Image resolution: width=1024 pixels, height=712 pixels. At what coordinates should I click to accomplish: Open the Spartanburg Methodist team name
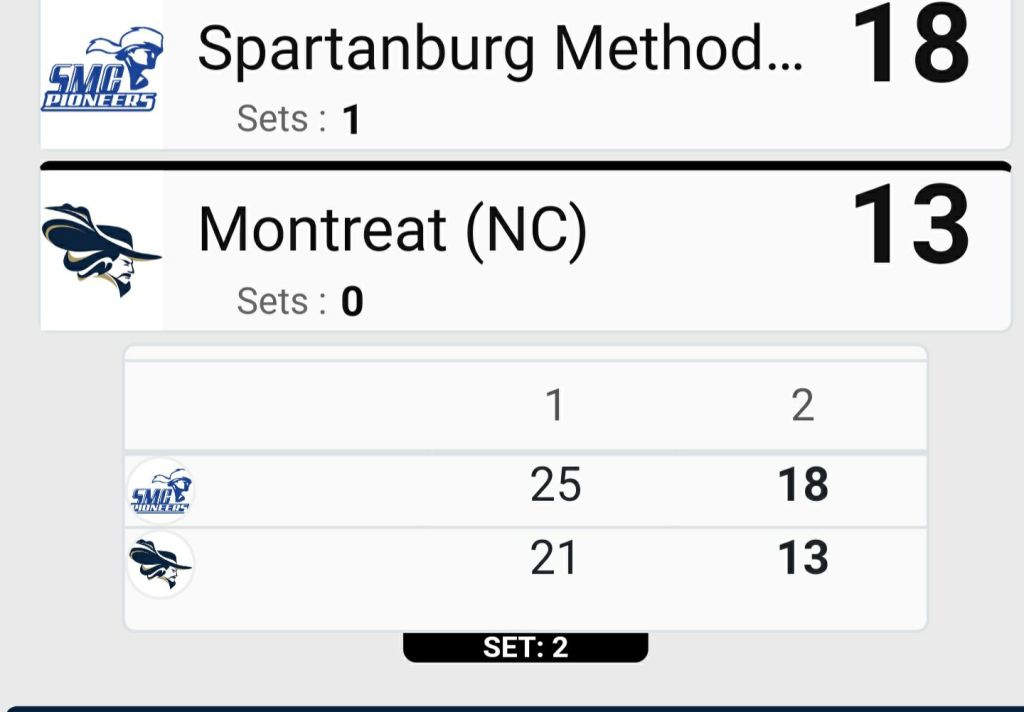(499, 48)
